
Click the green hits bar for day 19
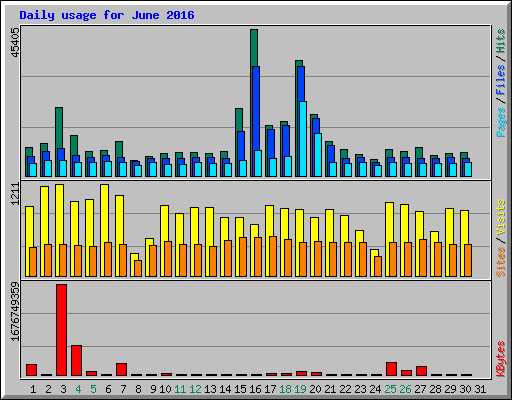pos(299,63)
